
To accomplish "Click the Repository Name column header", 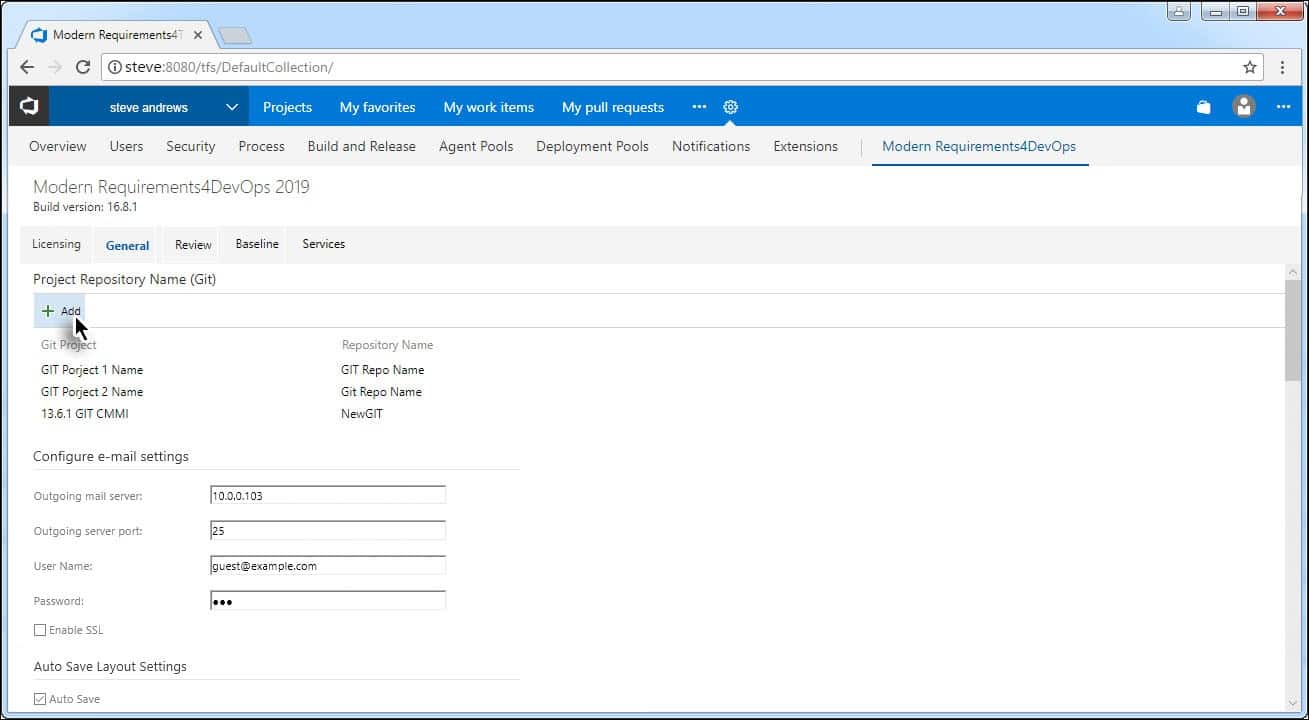I will [x=387, y=345].
